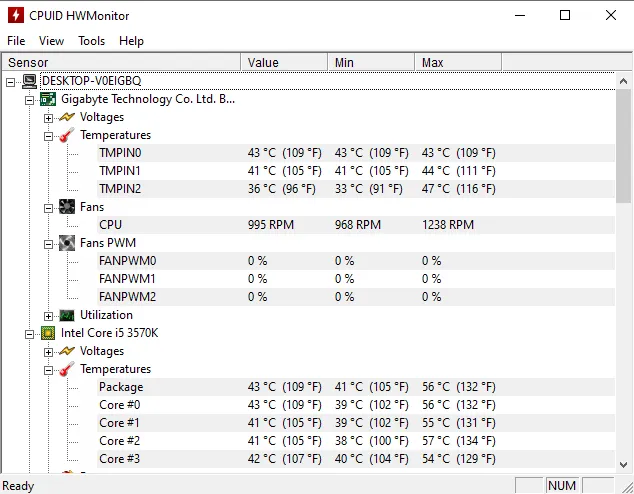Click the motherboard Temperatures thermometer icon
Viewport: 634px width, 494px height.
(67, 135)
